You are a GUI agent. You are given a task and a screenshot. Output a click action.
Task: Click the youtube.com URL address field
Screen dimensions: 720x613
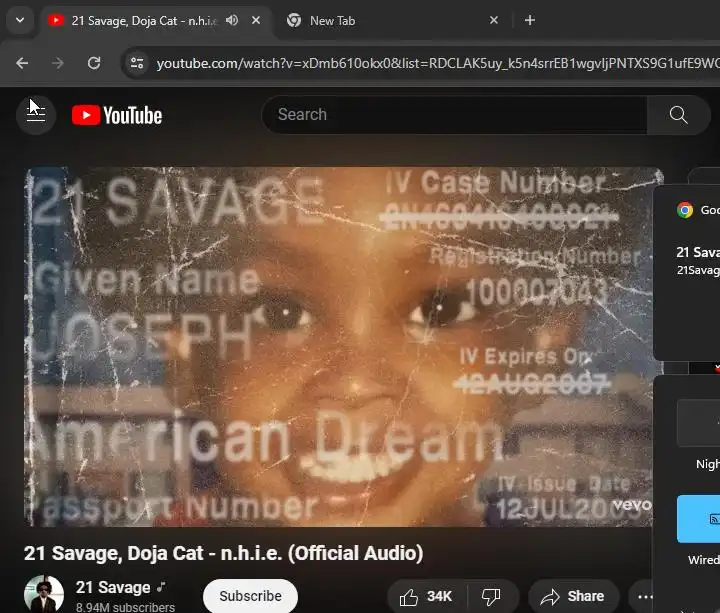[438, 63]
